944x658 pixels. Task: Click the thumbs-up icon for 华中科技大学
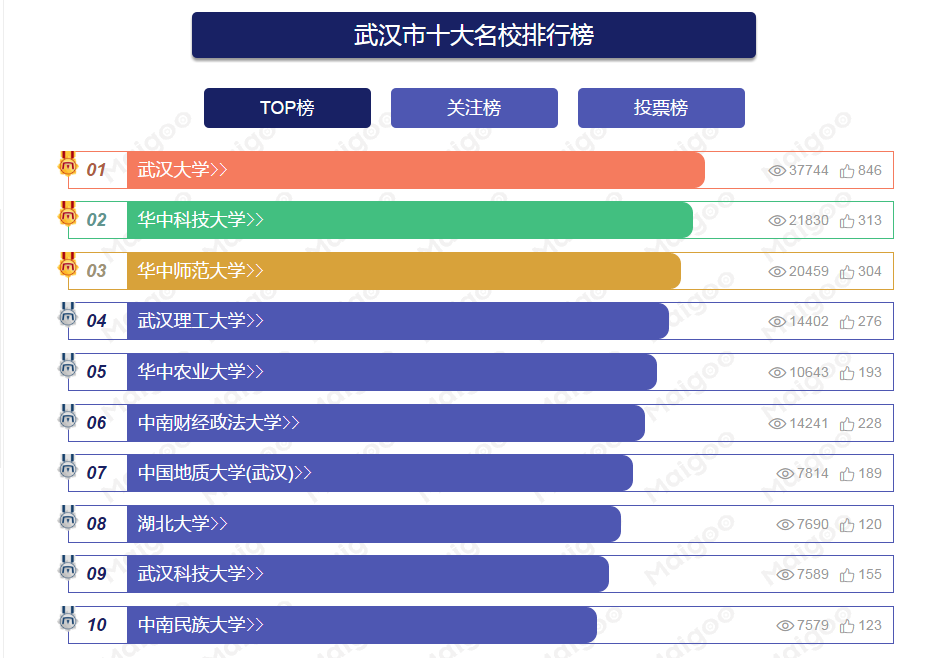pyautogui.click(x=846, y=220)
